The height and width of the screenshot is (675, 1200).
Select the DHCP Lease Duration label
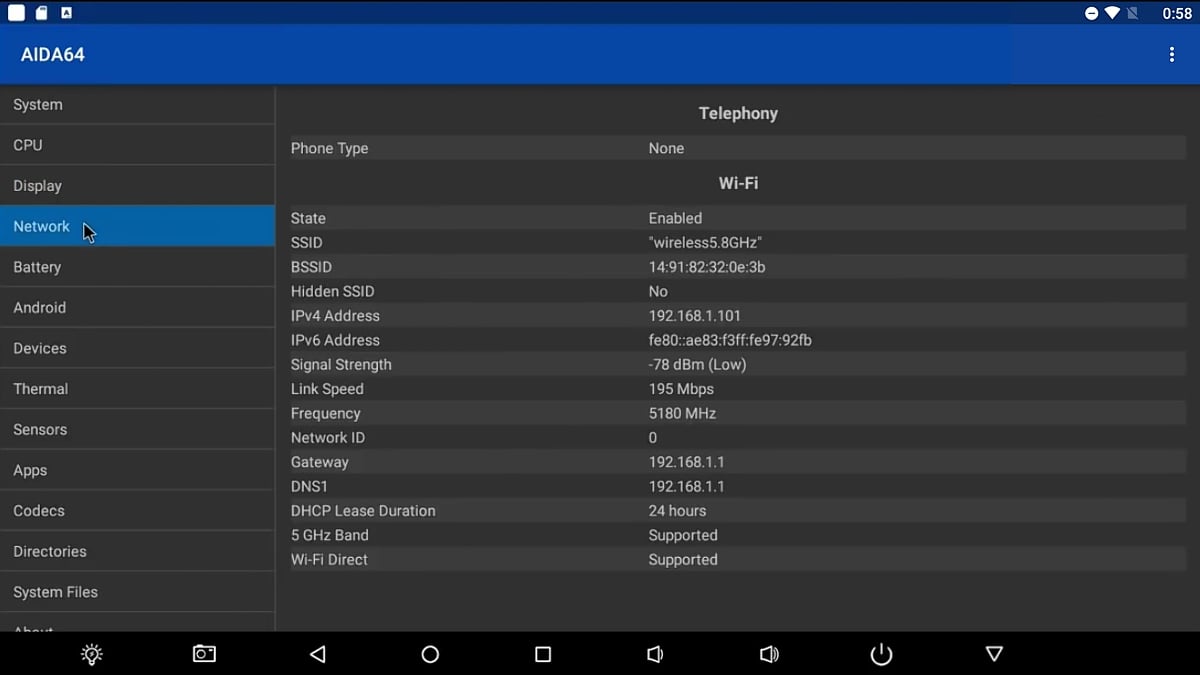(x=363, y=511)
